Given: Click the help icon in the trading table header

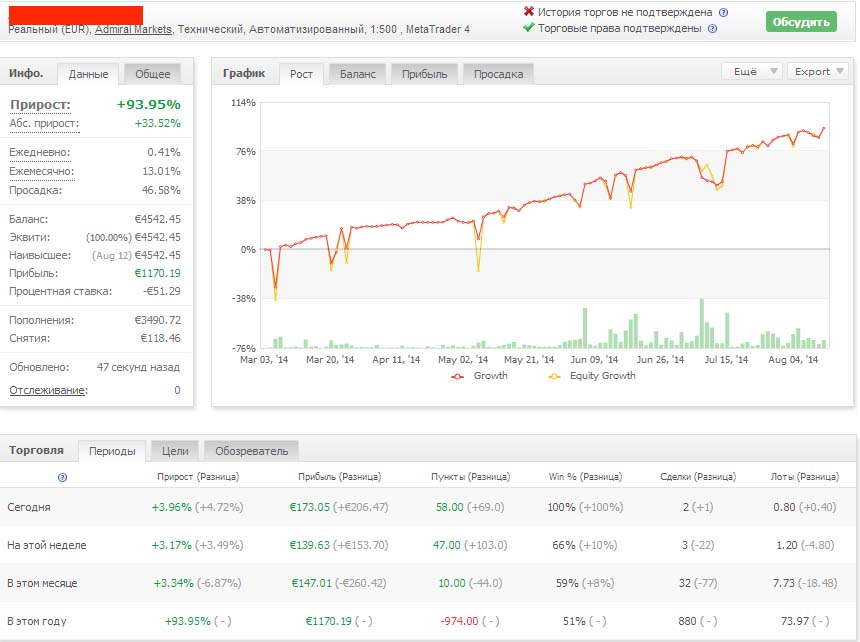Looking at the screenshot, I should click(62, 478).
